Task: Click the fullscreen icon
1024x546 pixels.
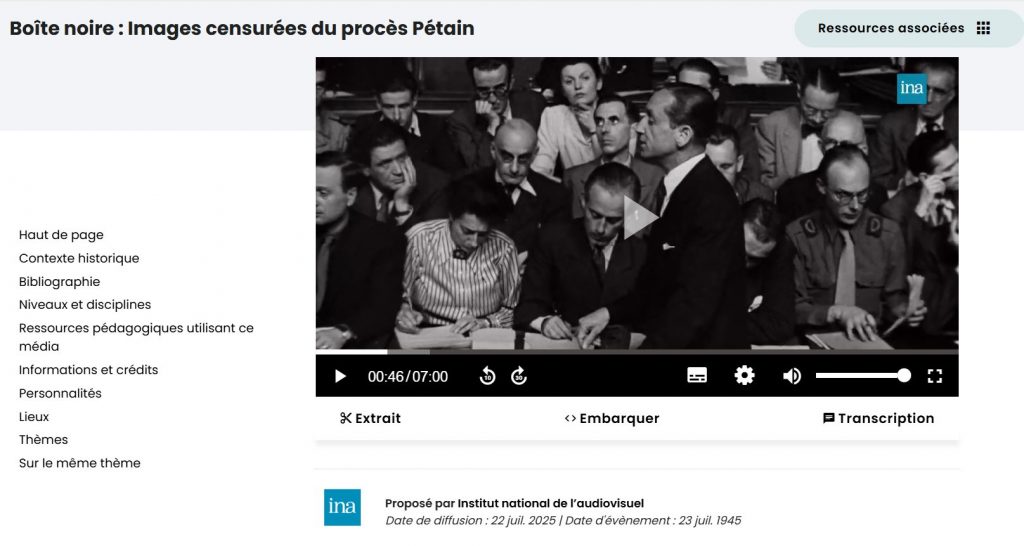Action: coord(935,376)
